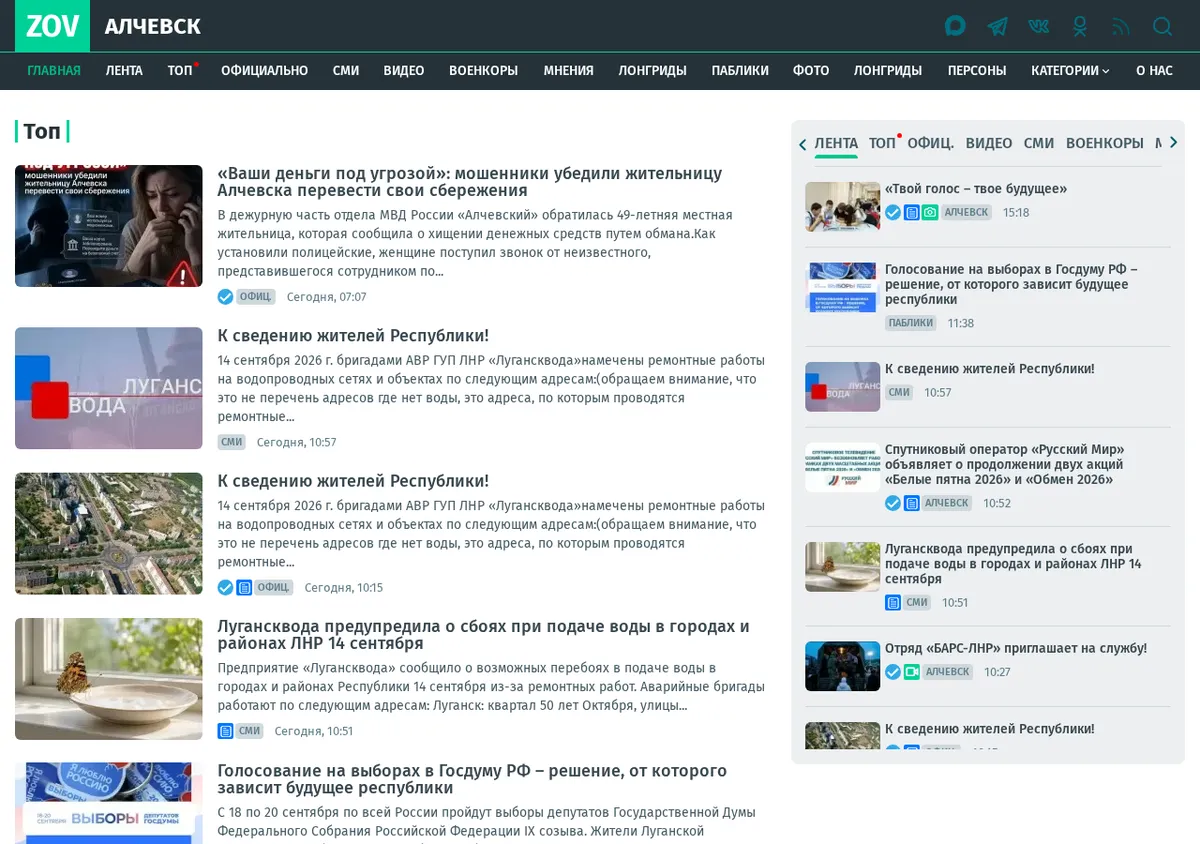
Task: Show next sidebar tabs with right arrow
Action: 1173,143
